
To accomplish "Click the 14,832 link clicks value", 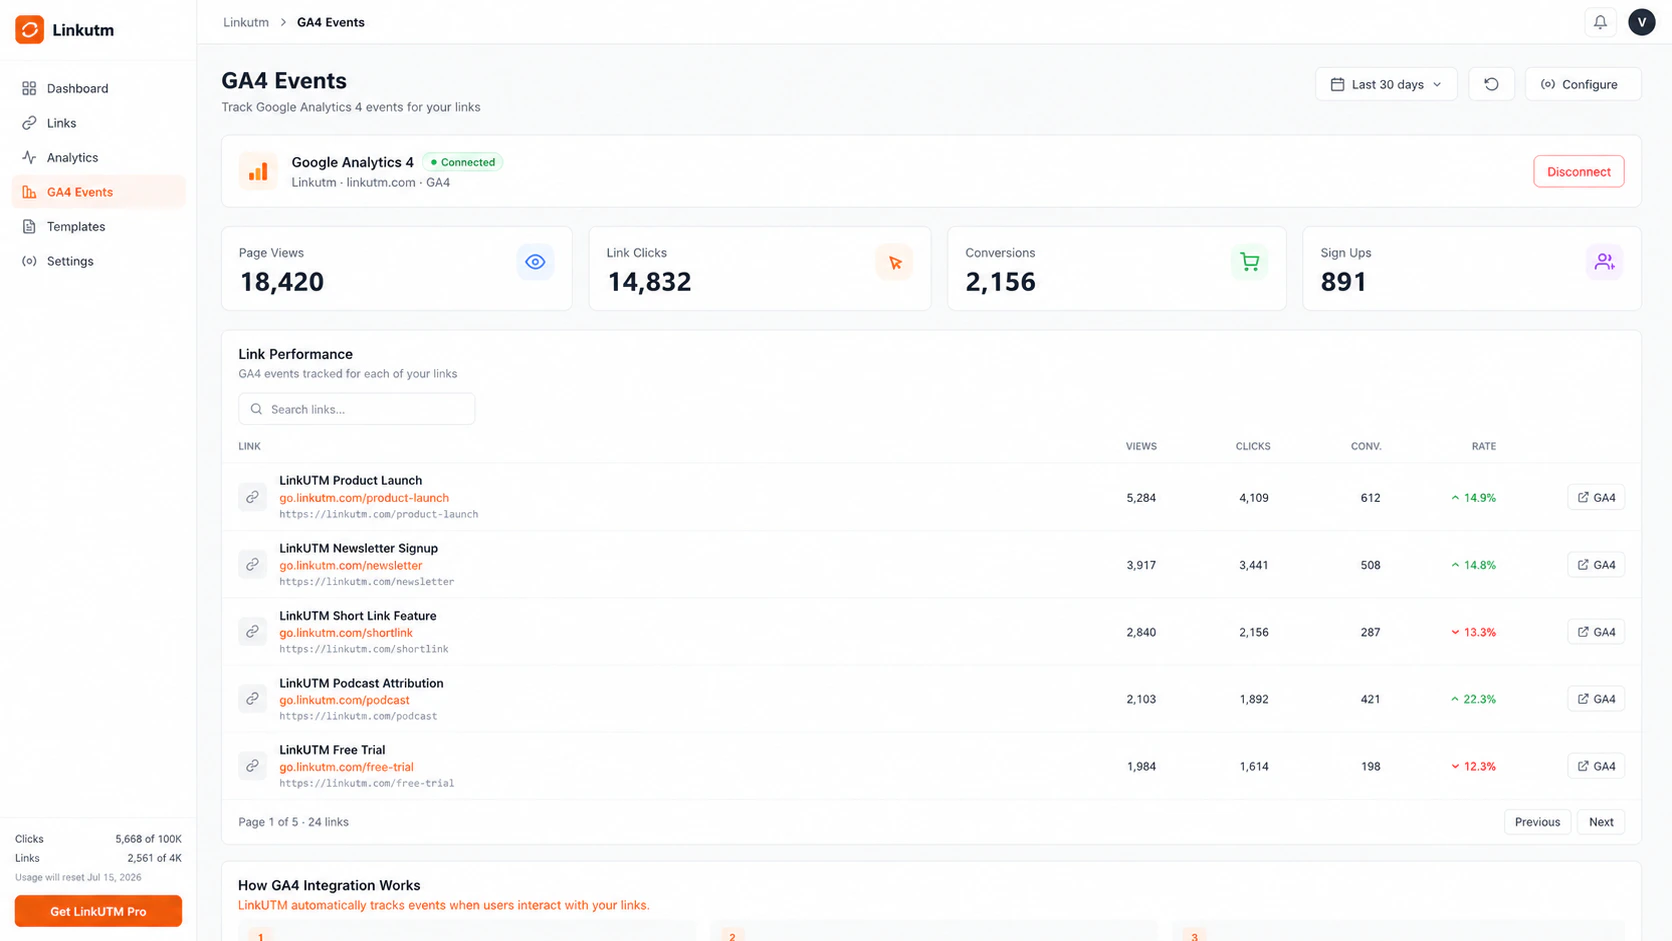I will pos(649,282).
